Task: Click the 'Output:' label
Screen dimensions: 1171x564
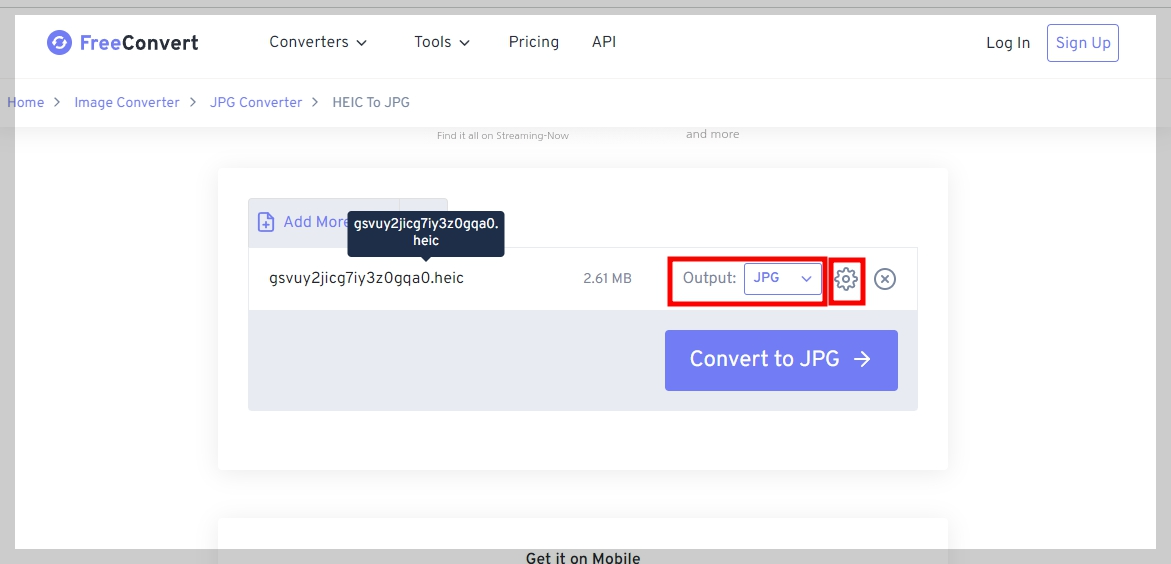Action: [709, 278]
